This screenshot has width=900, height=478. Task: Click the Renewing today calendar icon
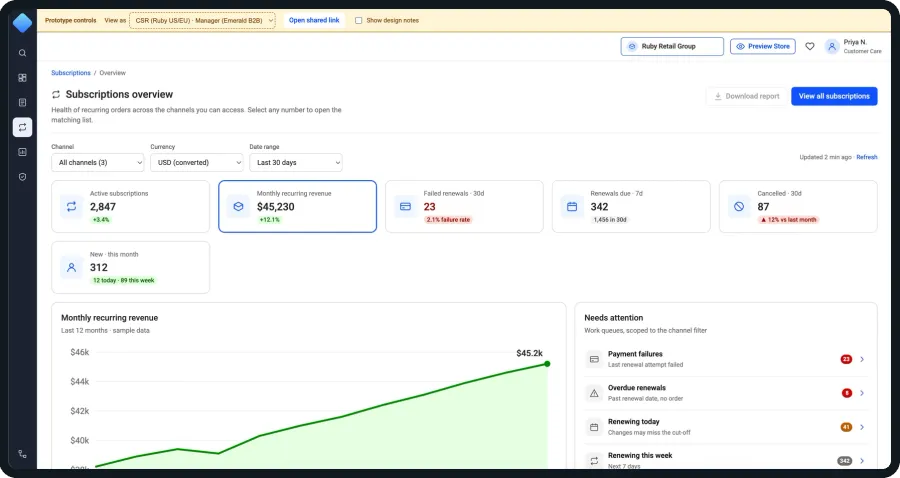click(x=594, y=427)
